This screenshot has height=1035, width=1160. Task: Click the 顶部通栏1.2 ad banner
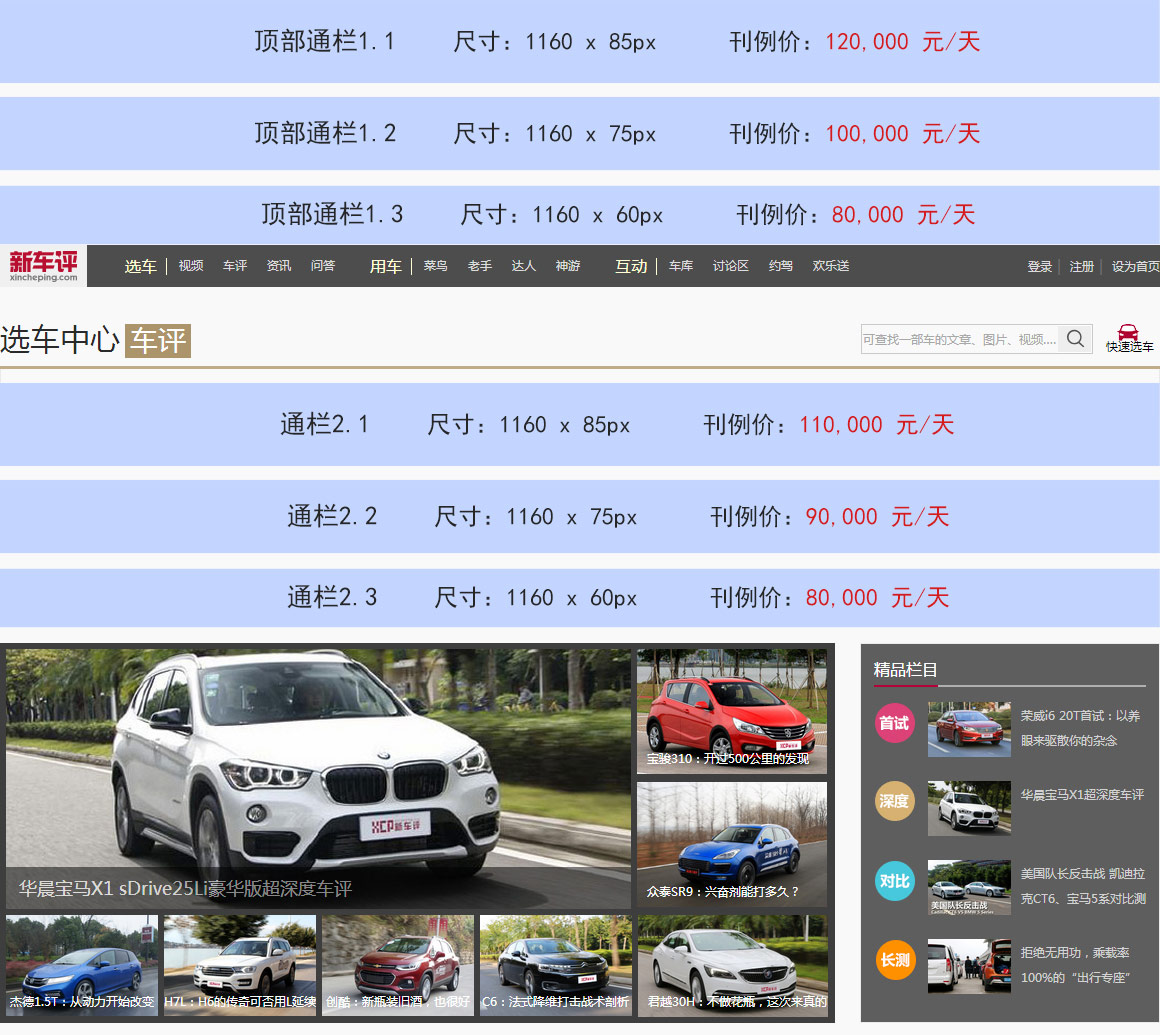(x=580, y=133)
